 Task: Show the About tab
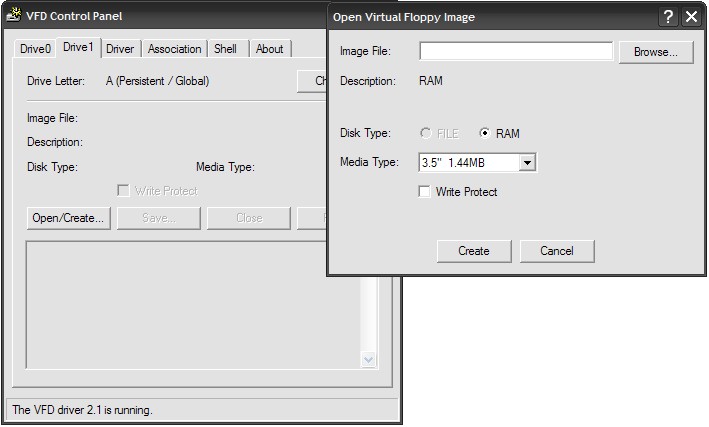tap(269, 49)
